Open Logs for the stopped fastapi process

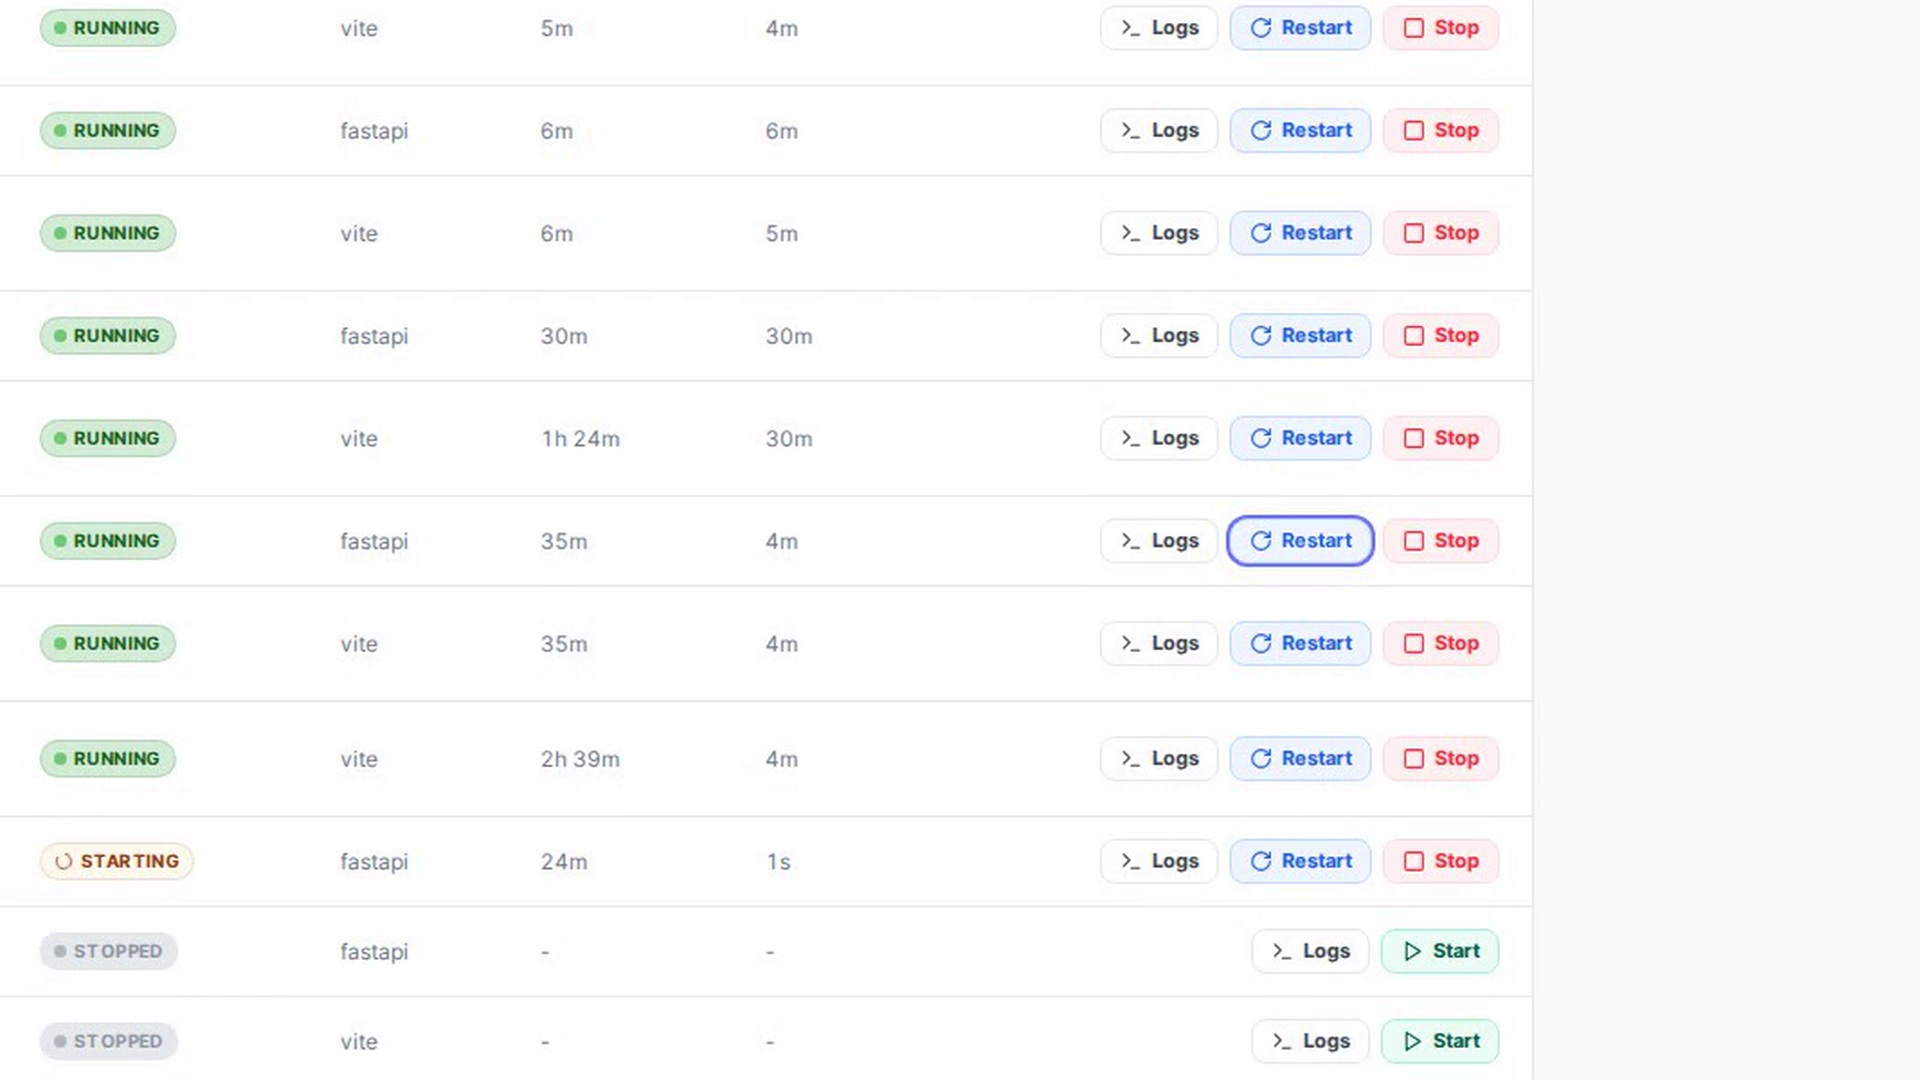tap(1310, 951)
